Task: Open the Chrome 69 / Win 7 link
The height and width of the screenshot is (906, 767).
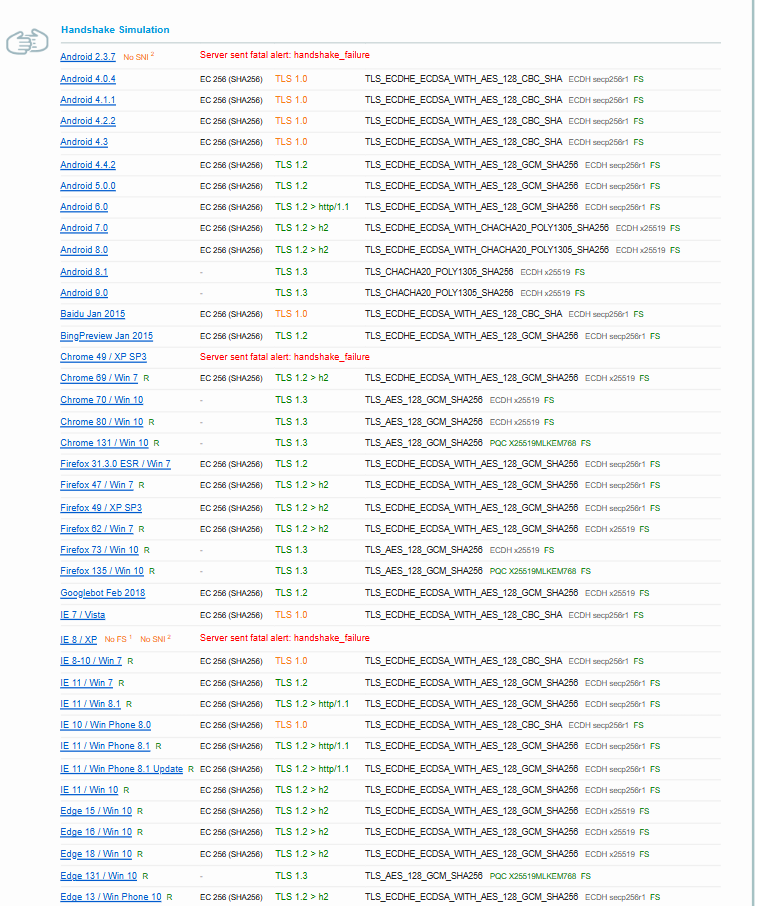Action: click(99, 378)
